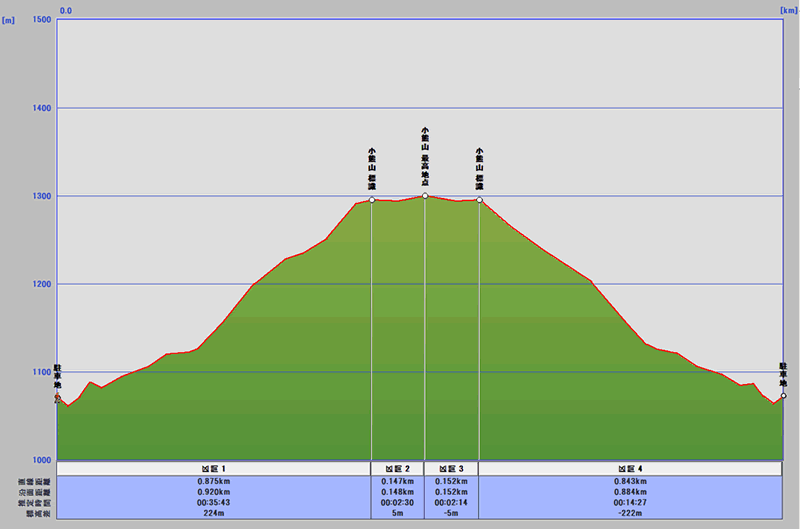Viewport: 800px width, 529px height.
Task: Select the 最高地点 peak marker circle
Action: 425,196
